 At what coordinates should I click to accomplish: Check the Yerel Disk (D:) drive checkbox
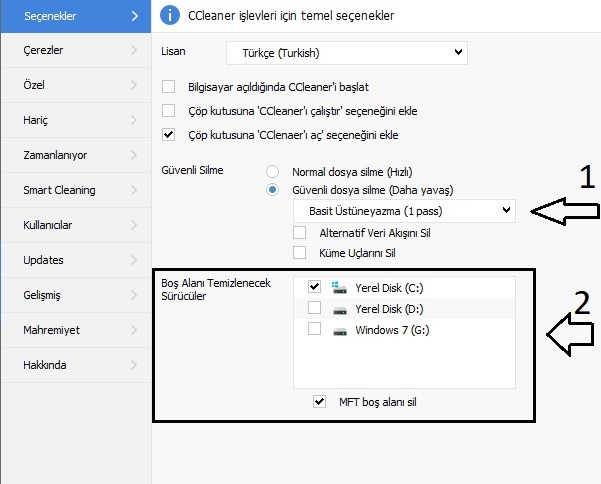(314, 308)
